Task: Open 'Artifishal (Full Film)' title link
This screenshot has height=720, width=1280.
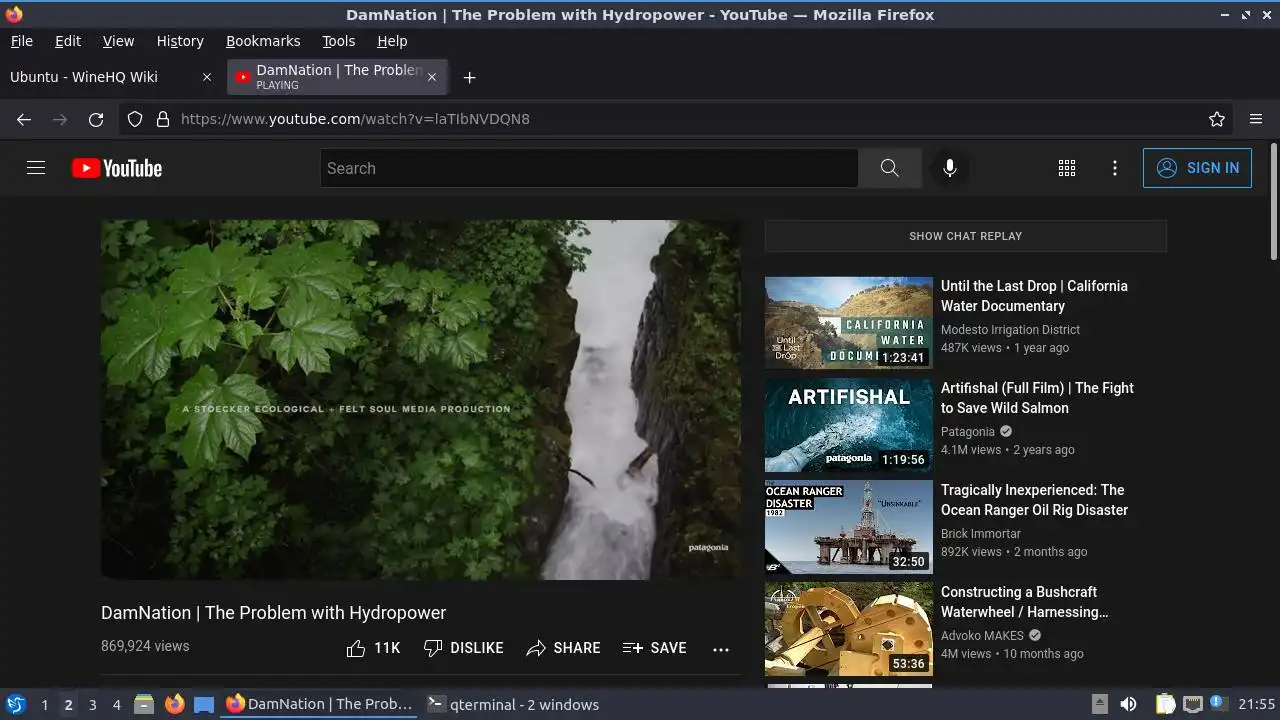Action: (x=1037, y=398)
